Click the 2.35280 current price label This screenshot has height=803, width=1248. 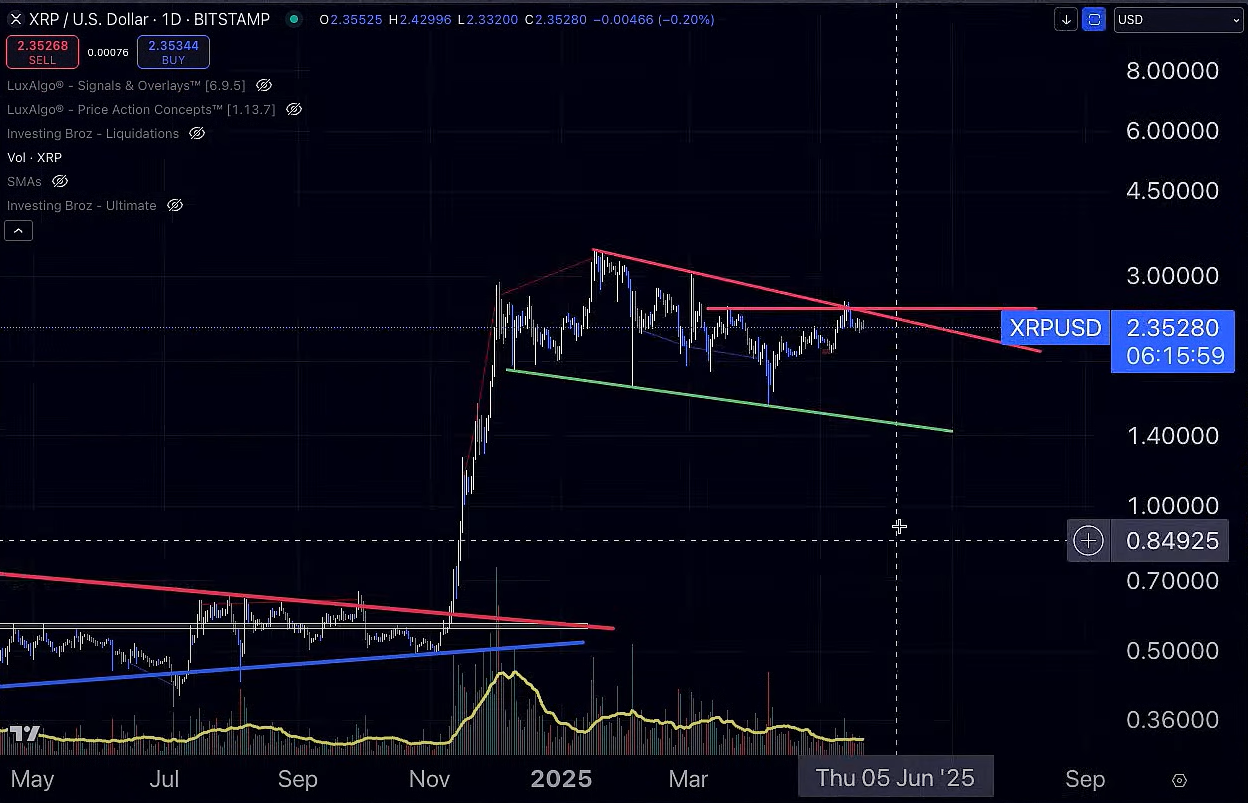[1172, 328]
